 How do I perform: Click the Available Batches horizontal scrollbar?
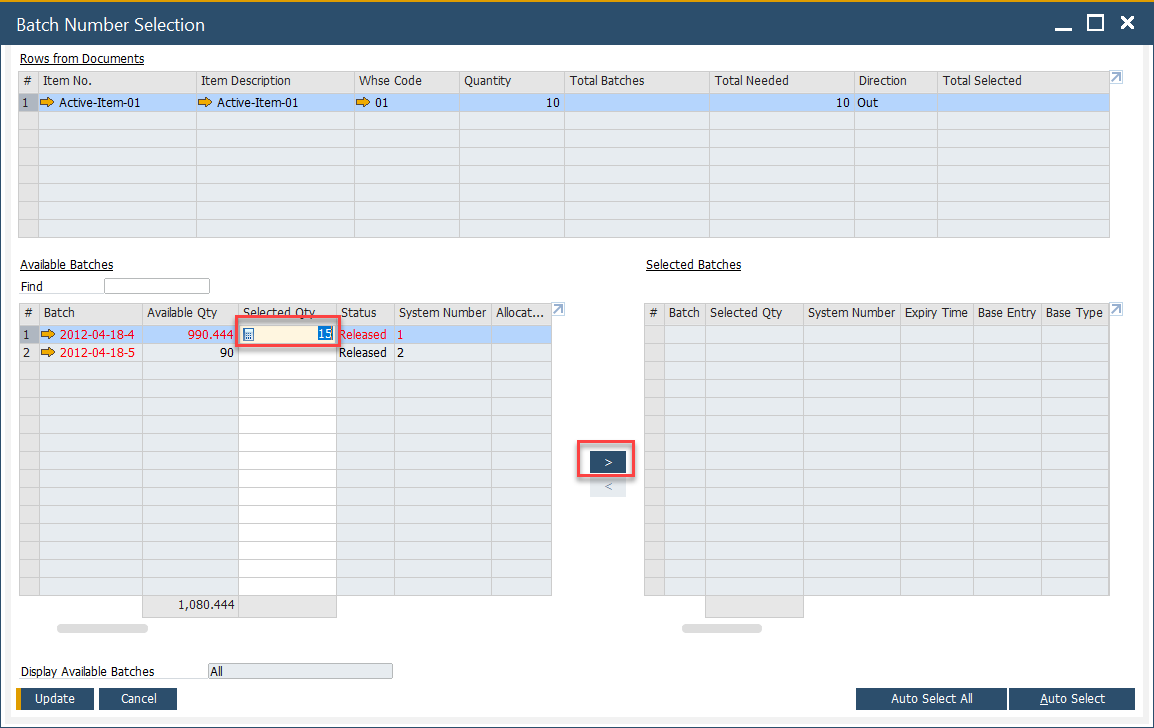[x=102, y=629]
